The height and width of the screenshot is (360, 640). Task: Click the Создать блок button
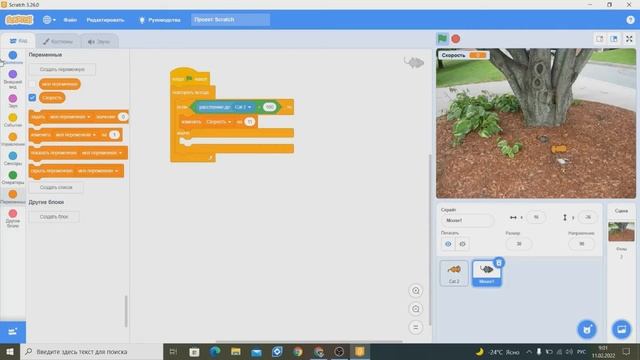pyautogui.click(x=54, y=217)
